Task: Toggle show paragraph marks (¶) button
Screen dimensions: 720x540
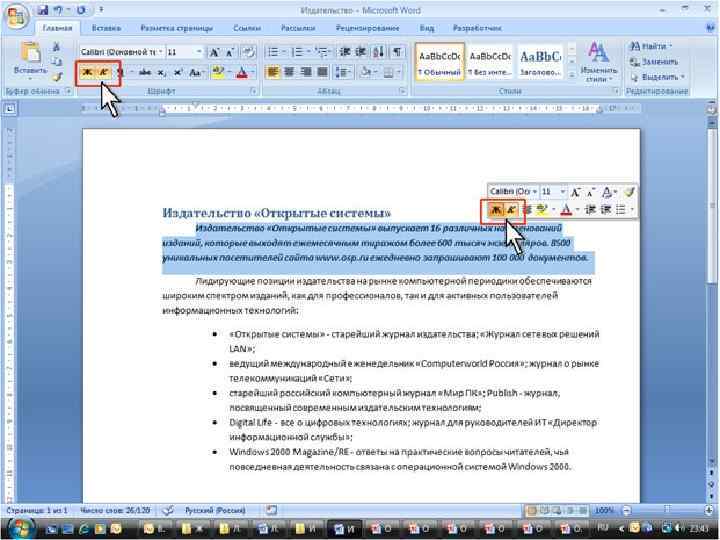Action: click(x=397, y=51)
